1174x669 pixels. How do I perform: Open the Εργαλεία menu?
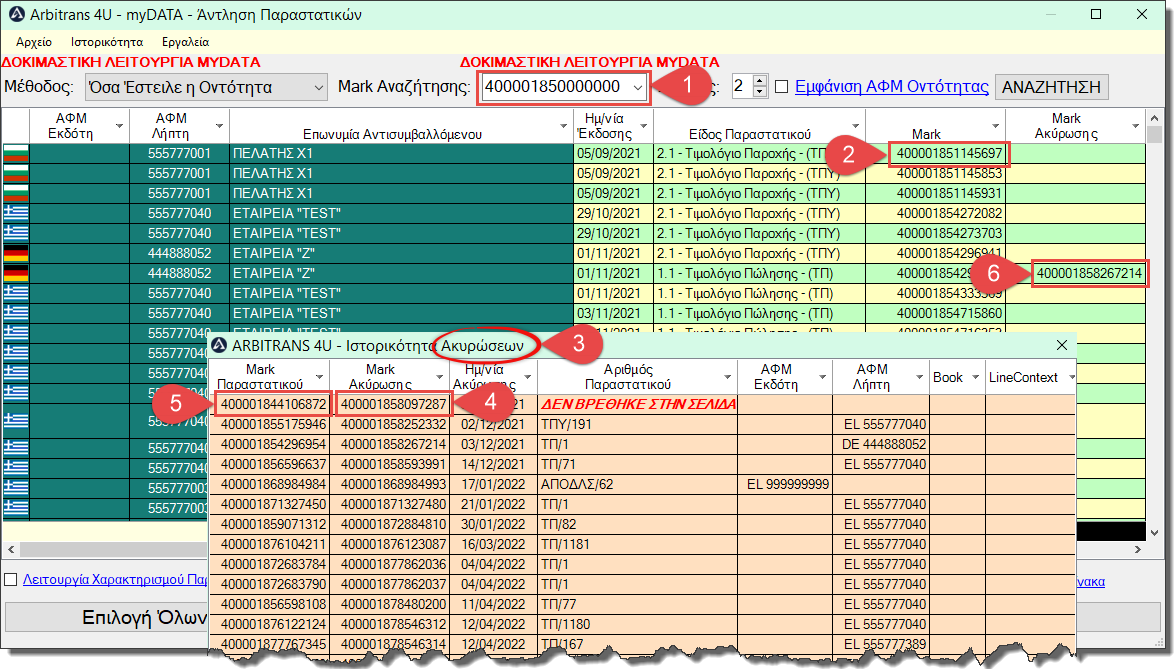point(185,42)
